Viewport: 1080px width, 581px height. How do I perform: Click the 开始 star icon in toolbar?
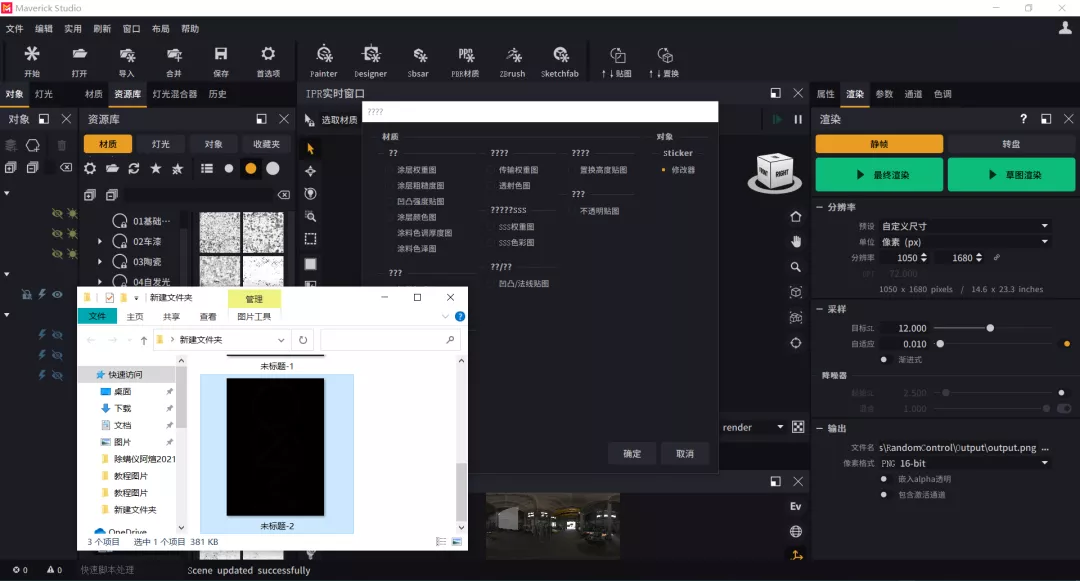pyautogui.click(x=32, y=54)
